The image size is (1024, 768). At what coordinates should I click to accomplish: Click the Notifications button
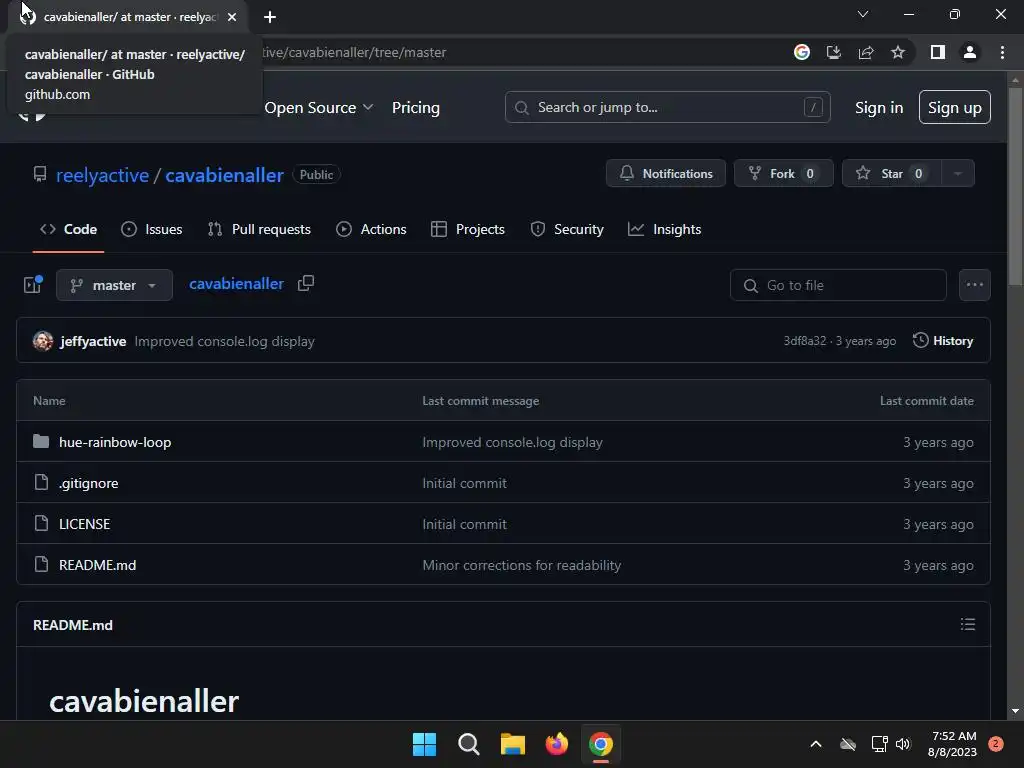(x=665, y=174)
